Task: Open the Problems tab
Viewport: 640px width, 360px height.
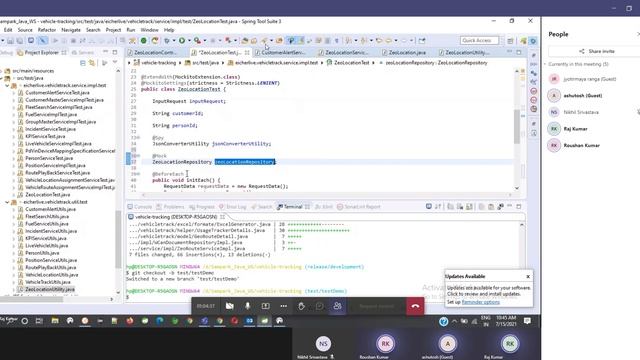Action: tap(170, 207)
